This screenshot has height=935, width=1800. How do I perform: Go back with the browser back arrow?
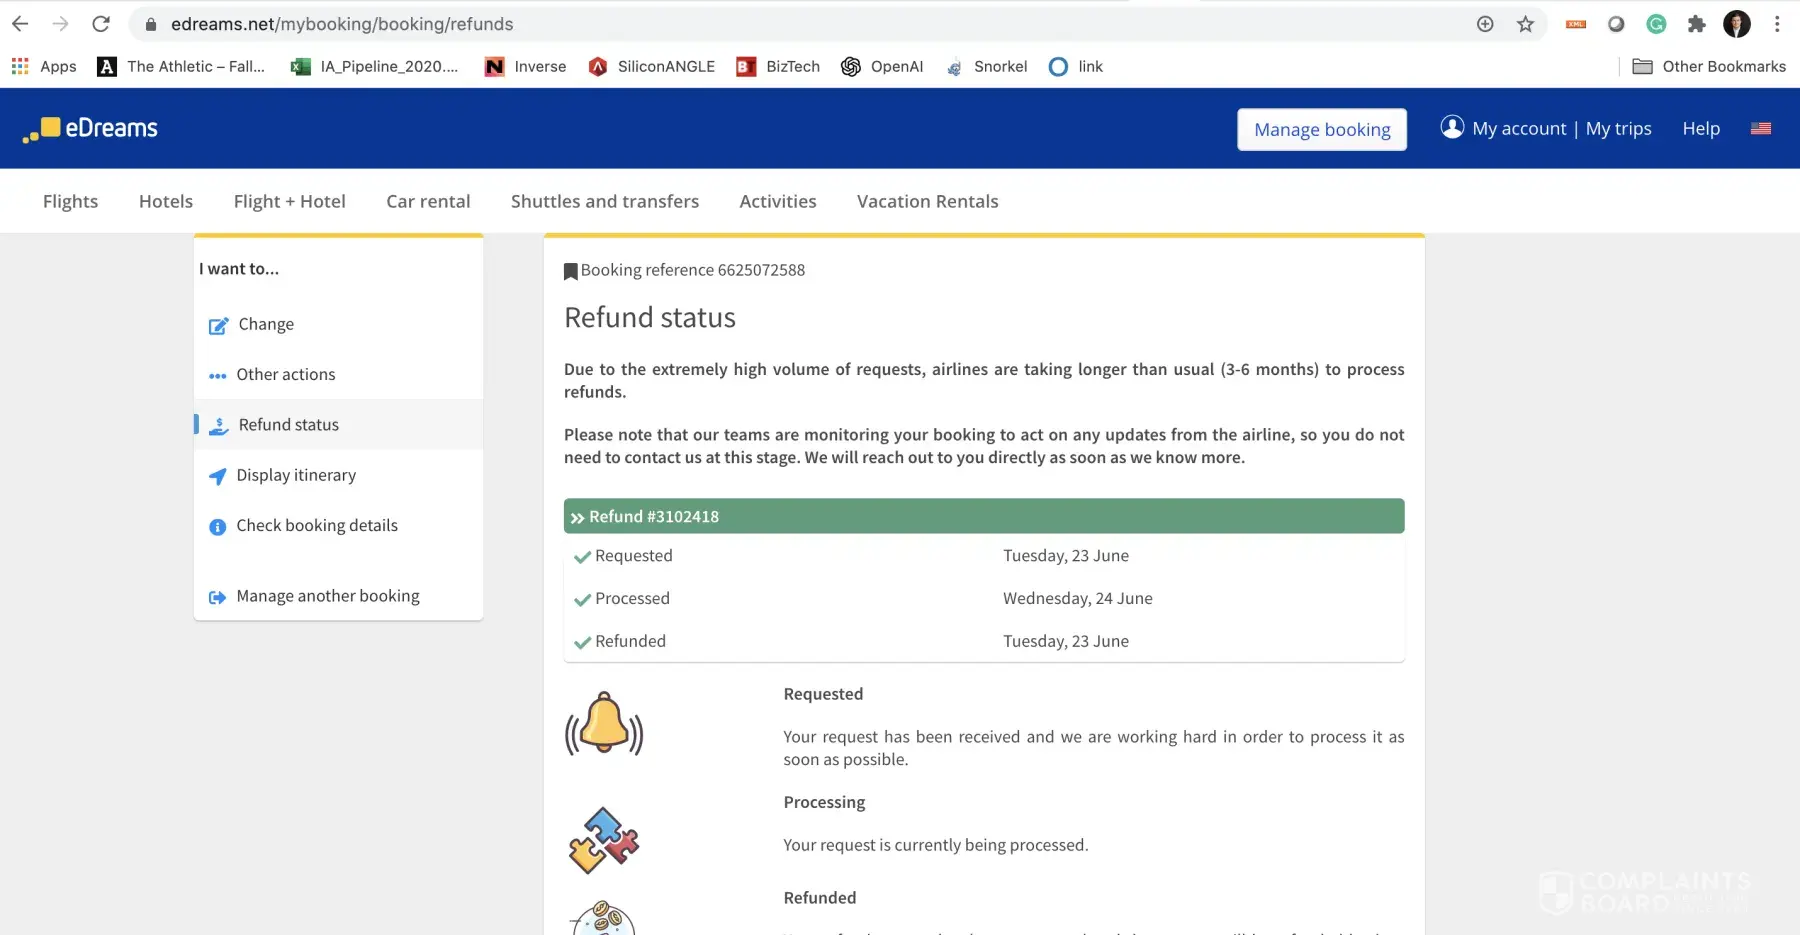click(20, 24)
